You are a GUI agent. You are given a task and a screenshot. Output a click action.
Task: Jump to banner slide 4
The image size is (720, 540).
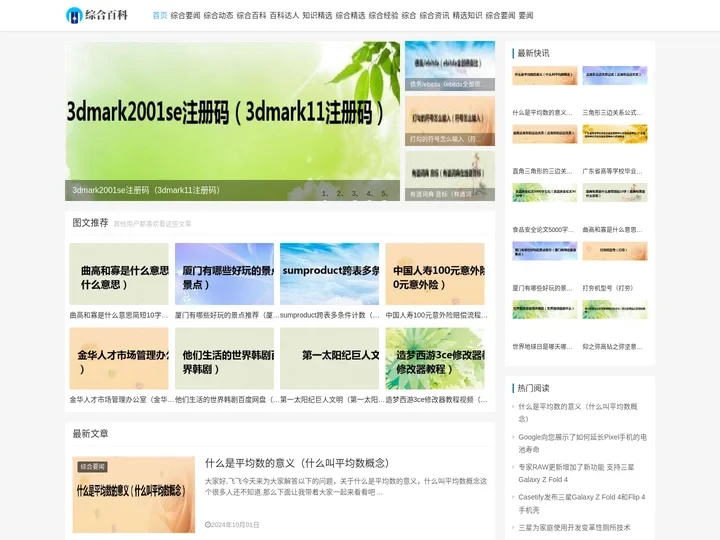pos(370,193)
